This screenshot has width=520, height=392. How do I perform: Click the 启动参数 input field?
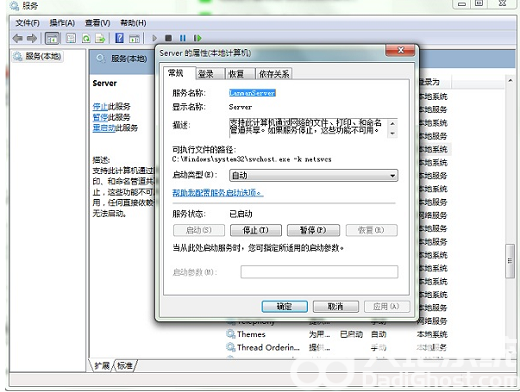point(319,272)
